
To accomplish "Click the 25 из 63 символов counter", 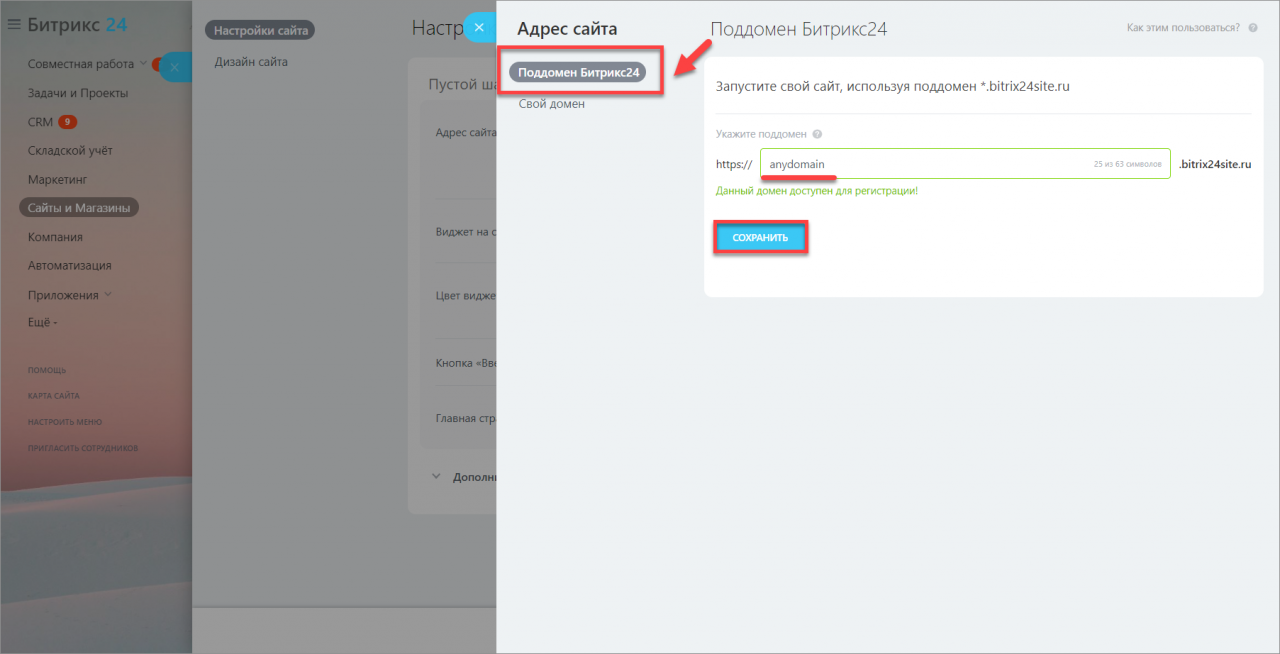I will [x=1128, y=164].
